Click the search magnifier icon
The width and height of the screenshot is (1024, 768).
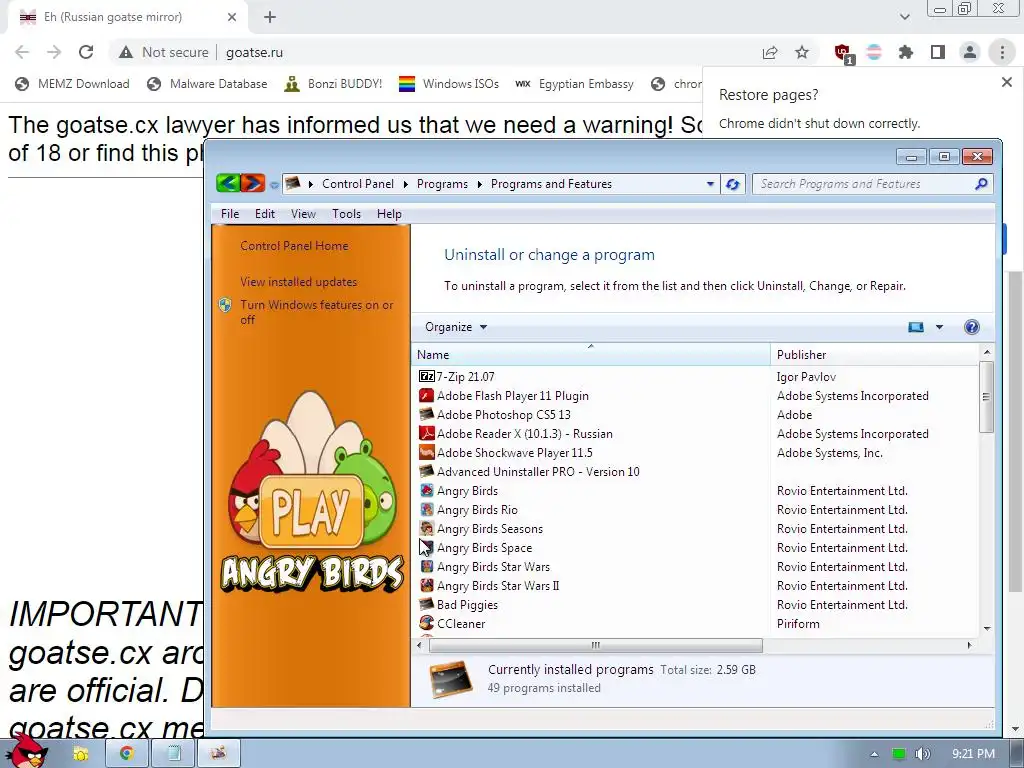981,184
